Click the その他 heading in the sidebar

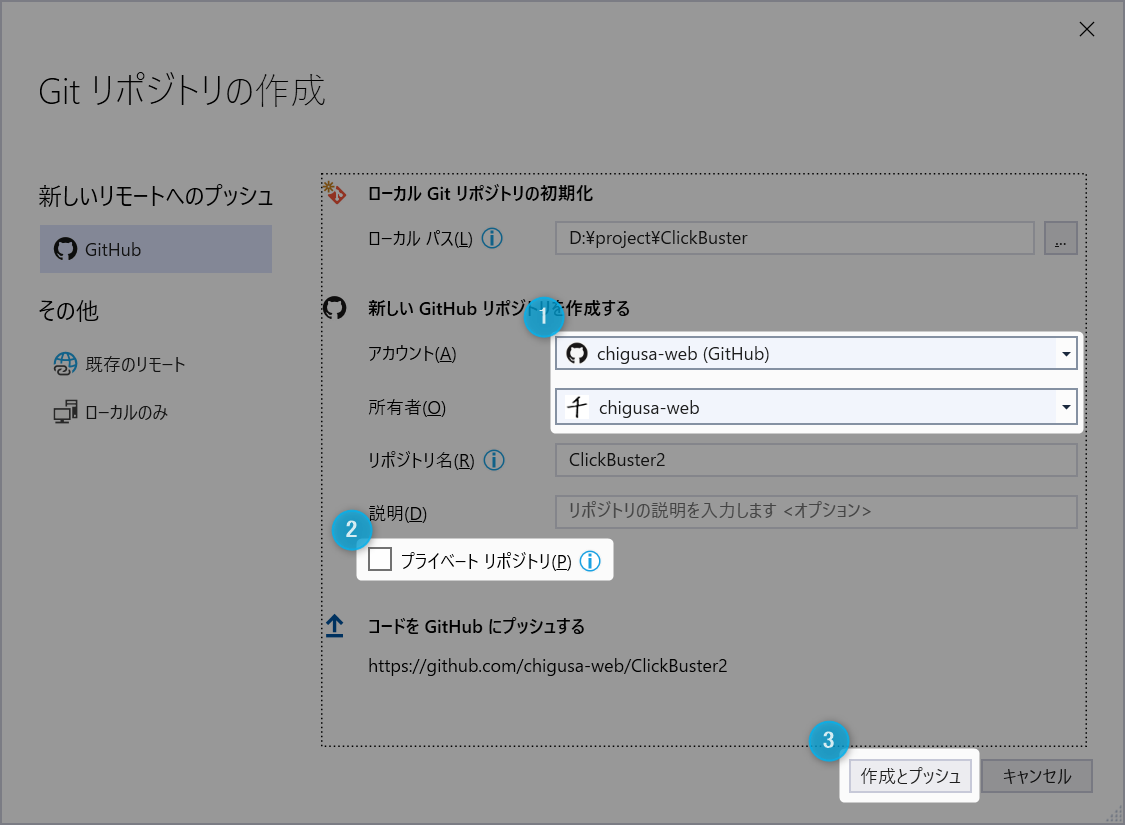tap(68, 311)
